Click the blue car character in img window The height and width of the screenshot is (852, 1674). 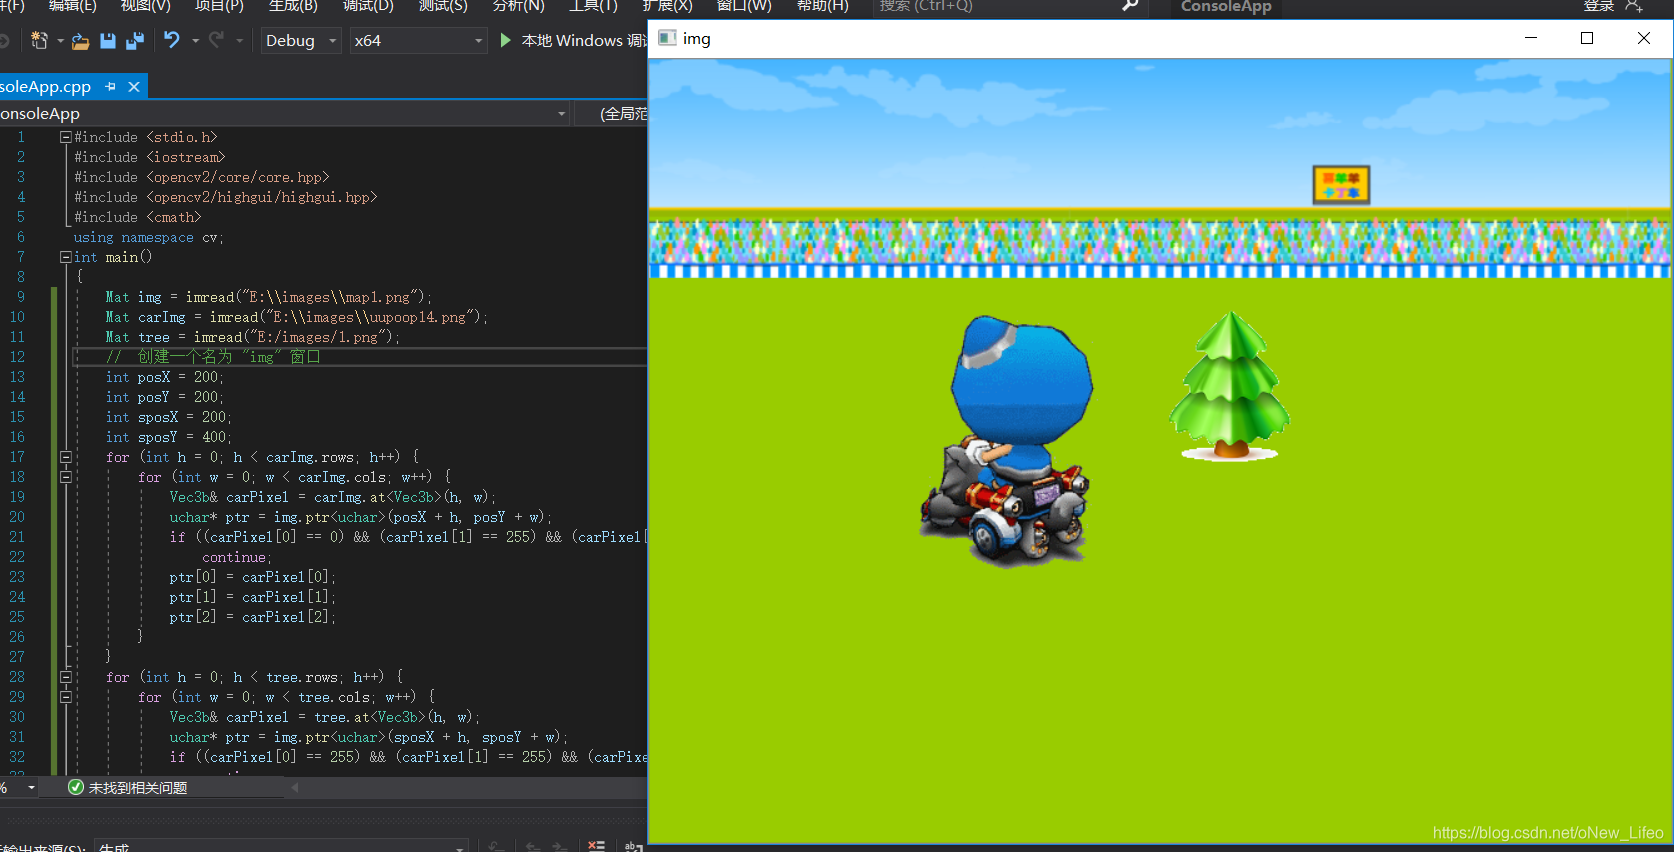[x=1008, y=441]
